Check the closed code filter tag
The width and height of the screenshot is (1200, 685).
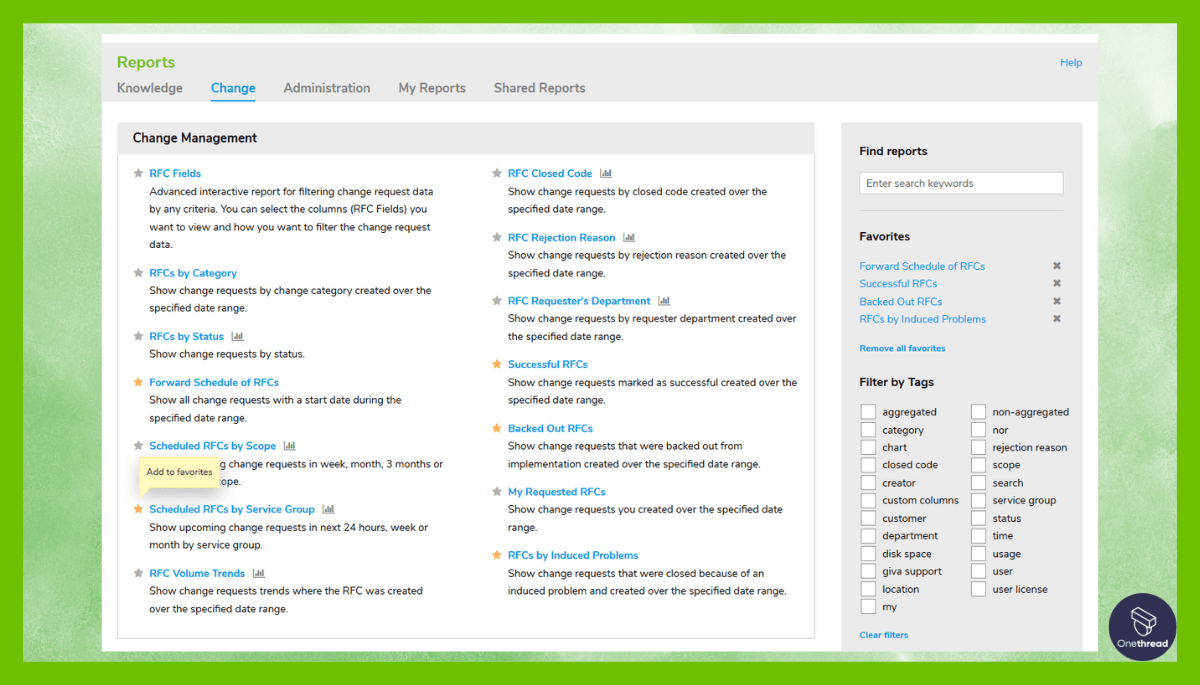[x=868, y=464]
